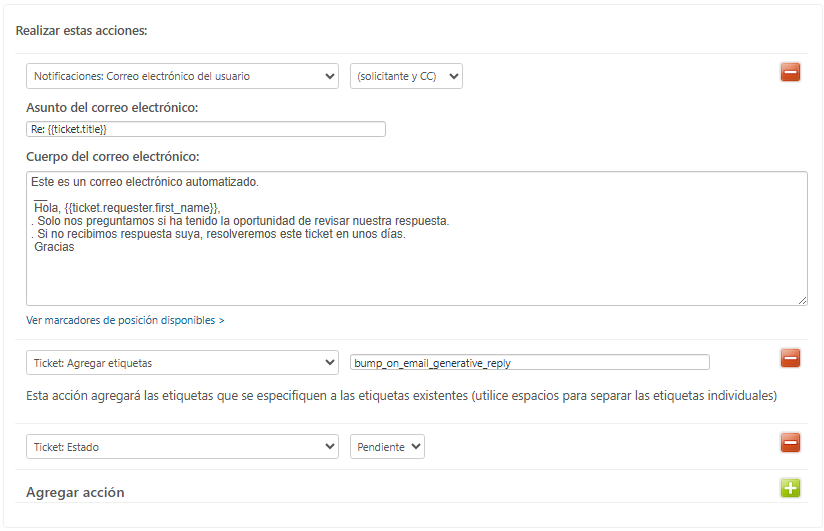The width and height of the screenshot is (824, 531).
Task: Delete the Agregar etiquetas action row
Action: [x=790, y=358]
